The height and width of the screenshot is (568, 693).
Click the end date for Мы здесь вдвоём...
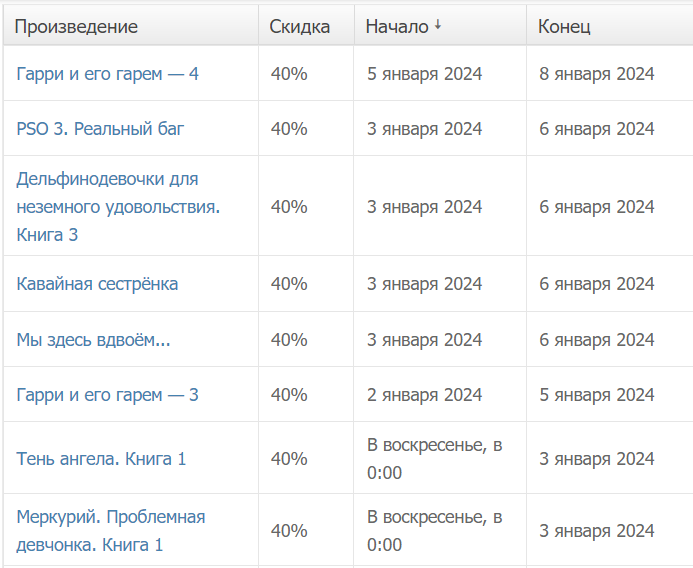tap(596, 340)
